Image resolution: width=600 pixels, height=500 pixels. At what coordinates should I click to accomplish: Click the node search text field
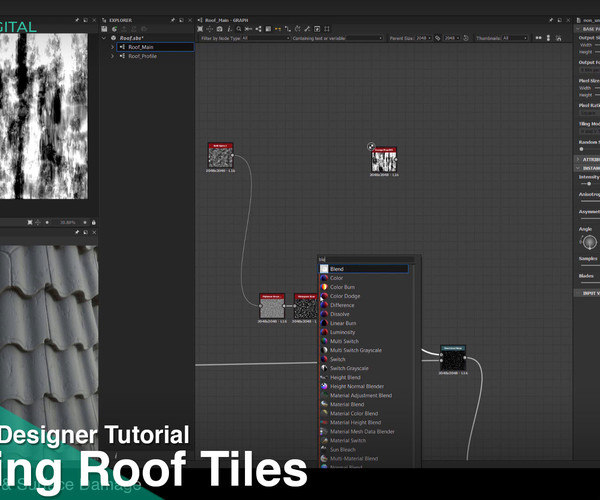[366, 259]
